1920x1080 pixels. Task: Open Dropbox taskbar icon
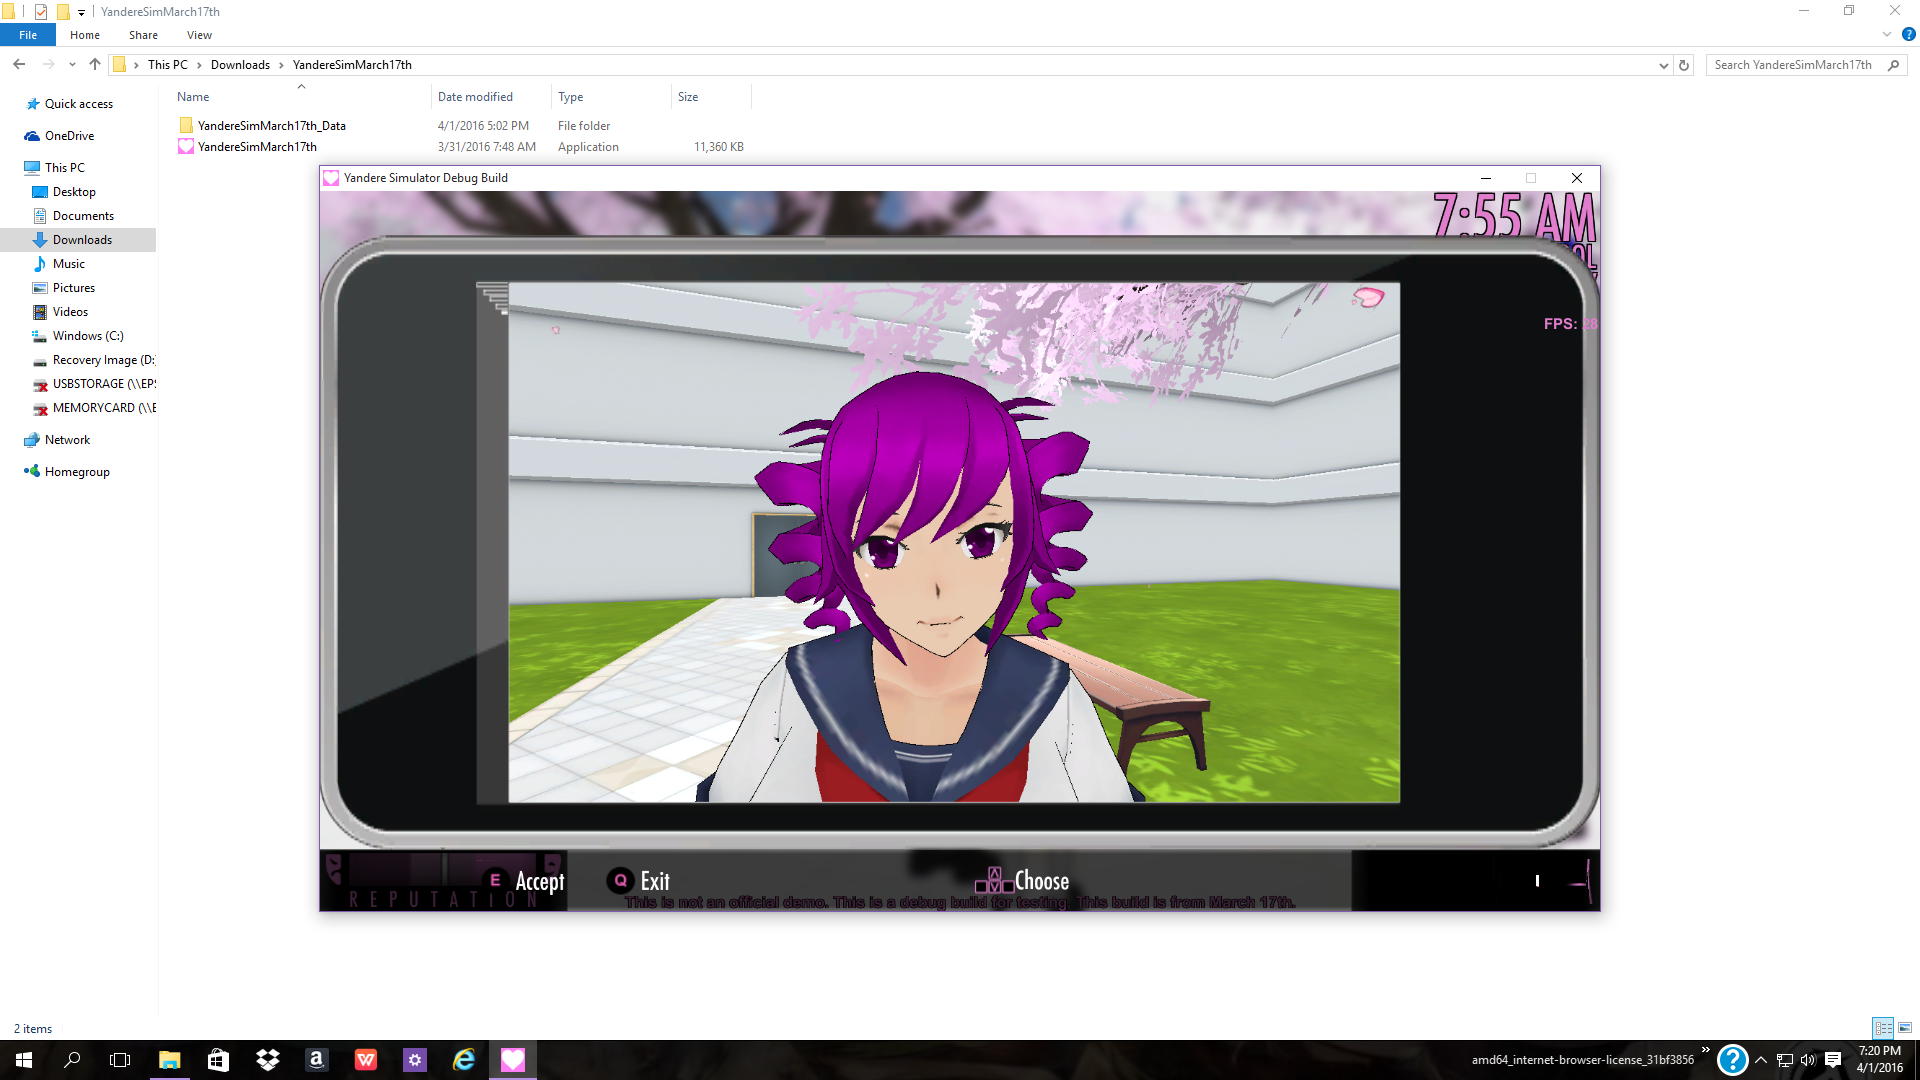pos(267,1060)
